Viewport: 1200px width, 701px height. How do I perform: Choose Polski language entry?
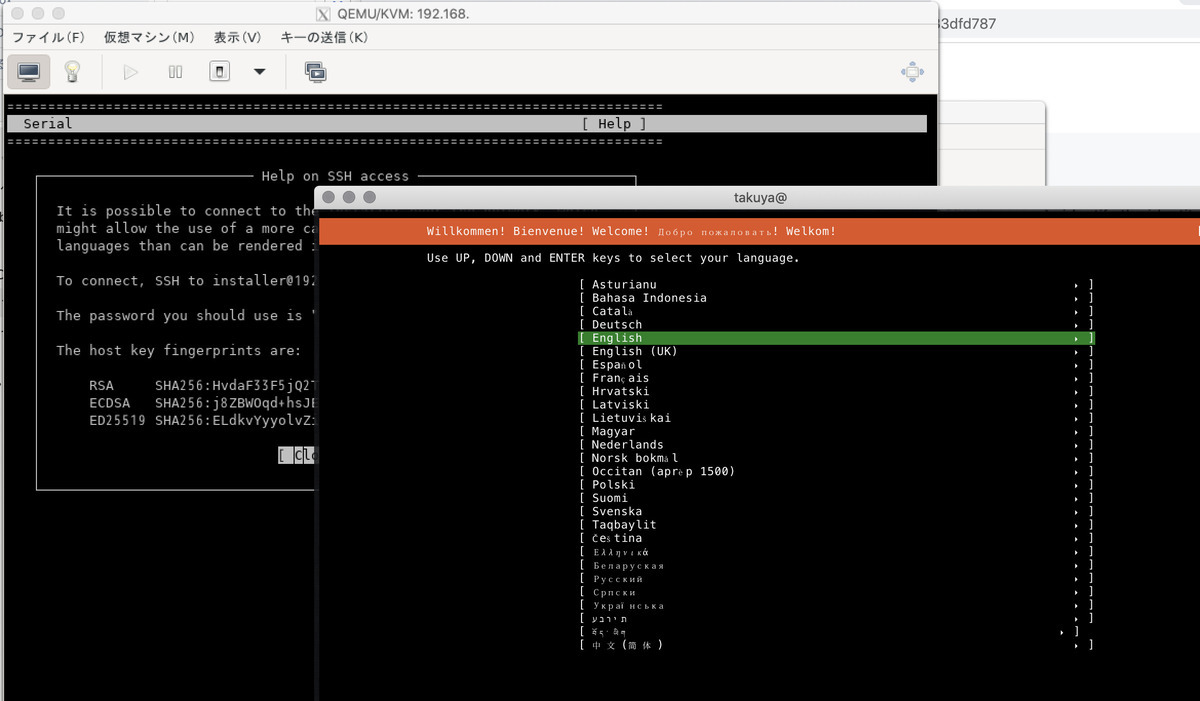(836, 485)
